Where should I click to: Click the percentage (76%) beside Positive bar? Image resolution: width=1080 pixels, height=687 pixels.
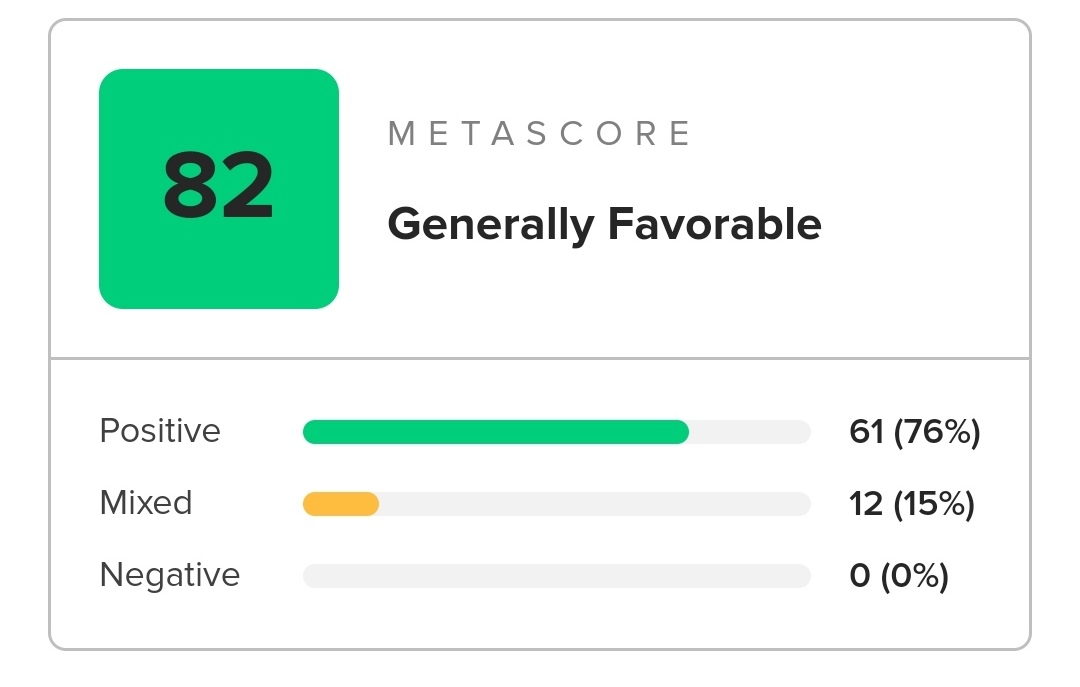(937, 432)
